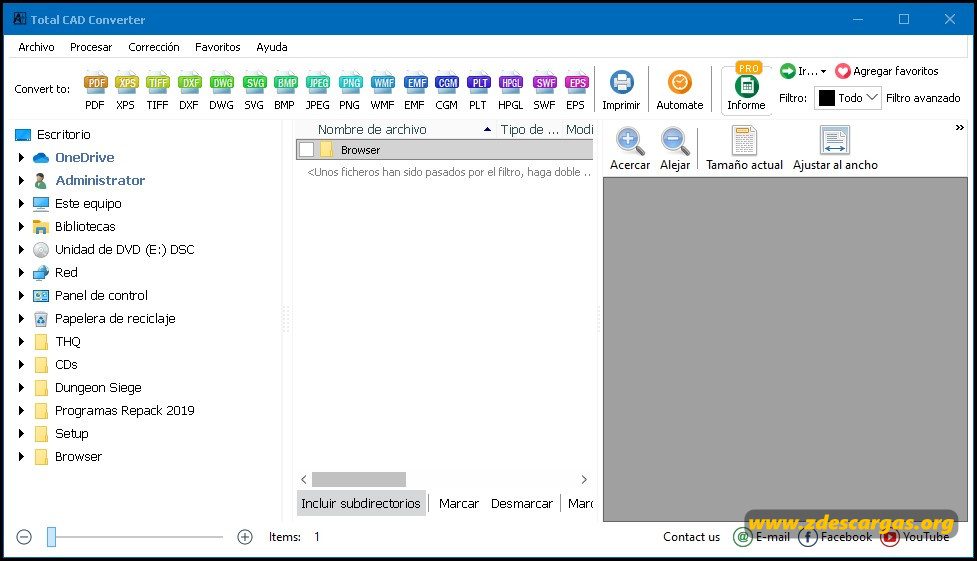Open the Favoritos menu
The width and height of the screenshot is (977, 561).
217,47
